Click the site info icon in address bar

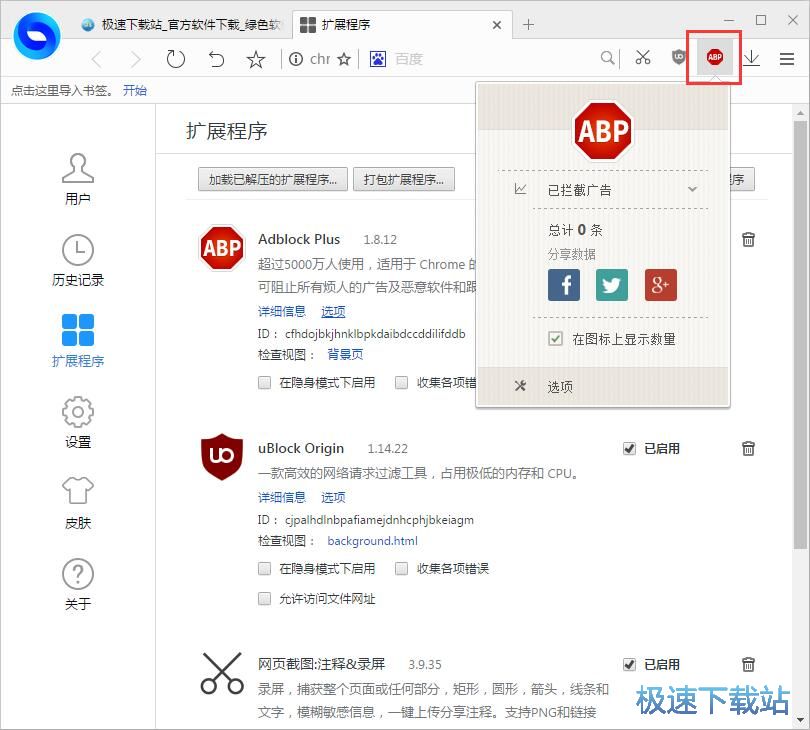point(296,59)
